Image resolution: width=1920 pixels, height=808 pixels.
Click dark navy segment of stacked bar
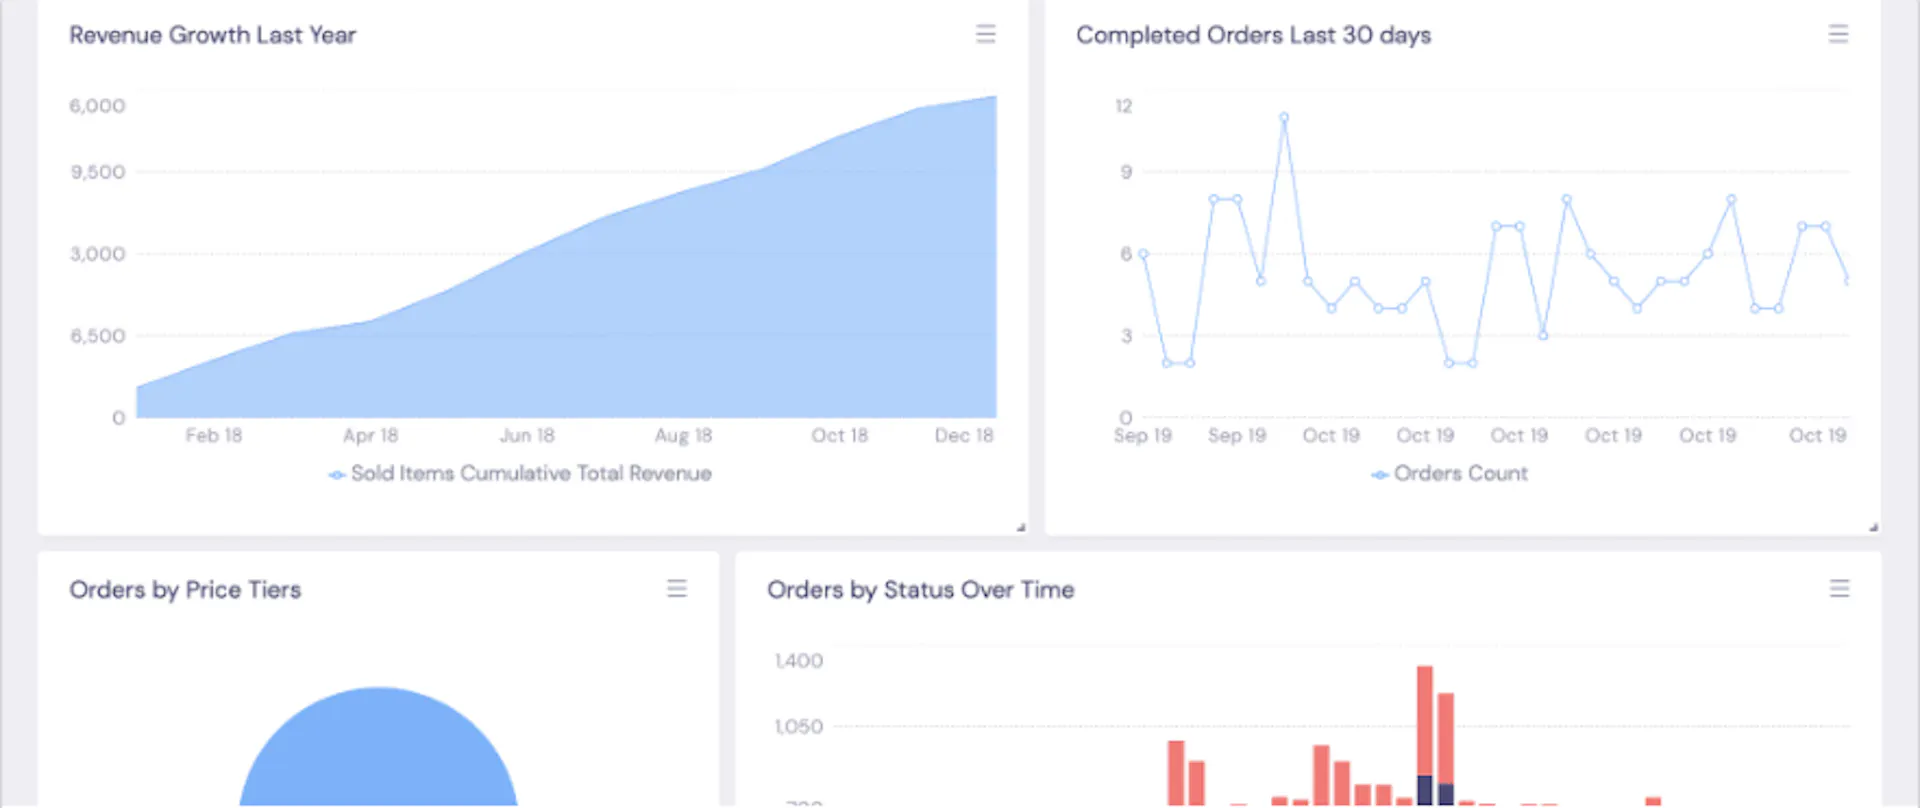point(1424,790)
